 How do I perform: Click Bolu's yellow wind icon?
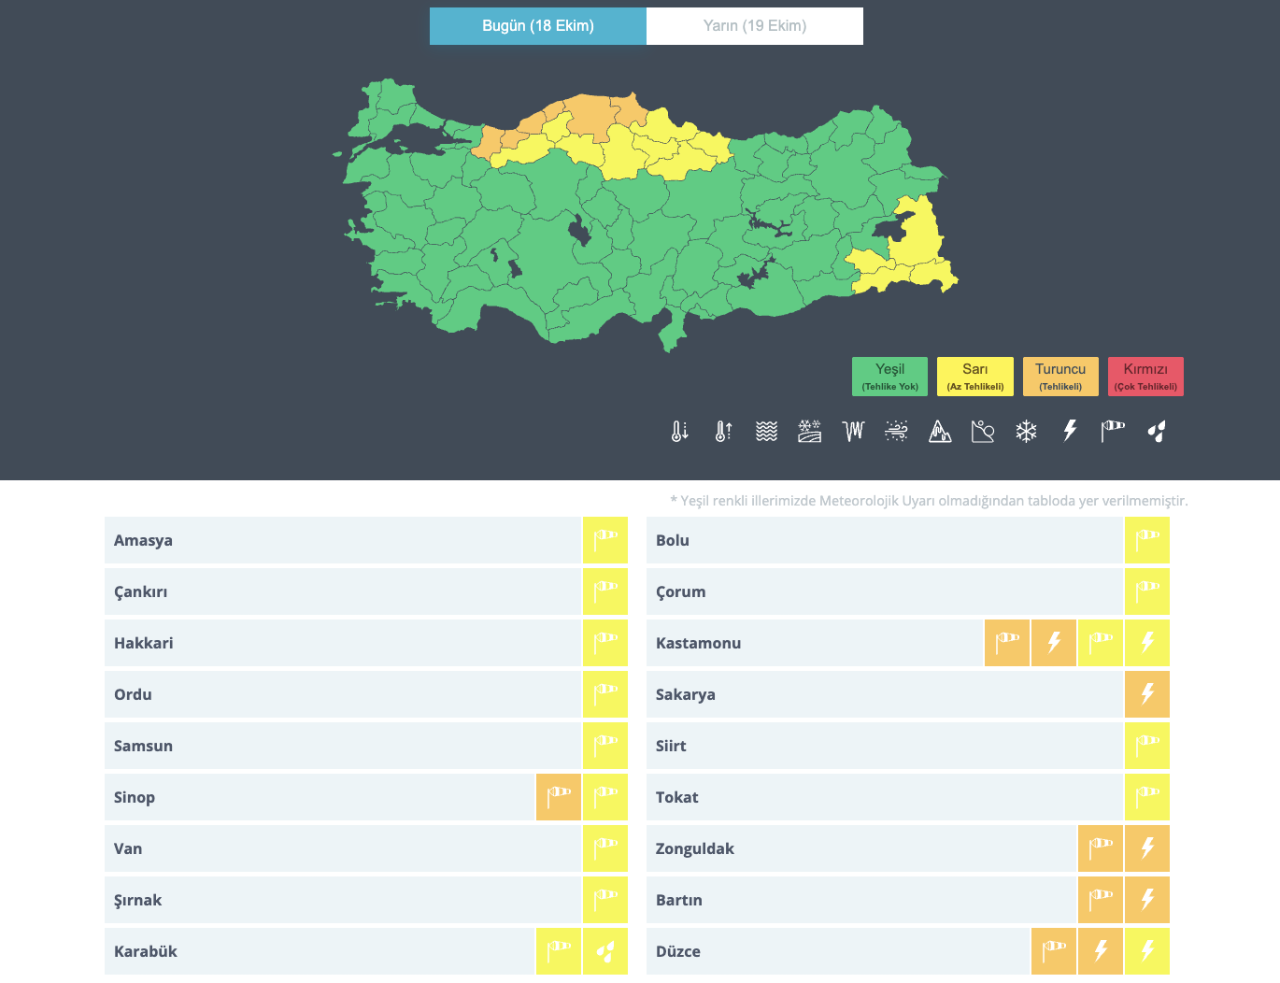click(1147, 540)
